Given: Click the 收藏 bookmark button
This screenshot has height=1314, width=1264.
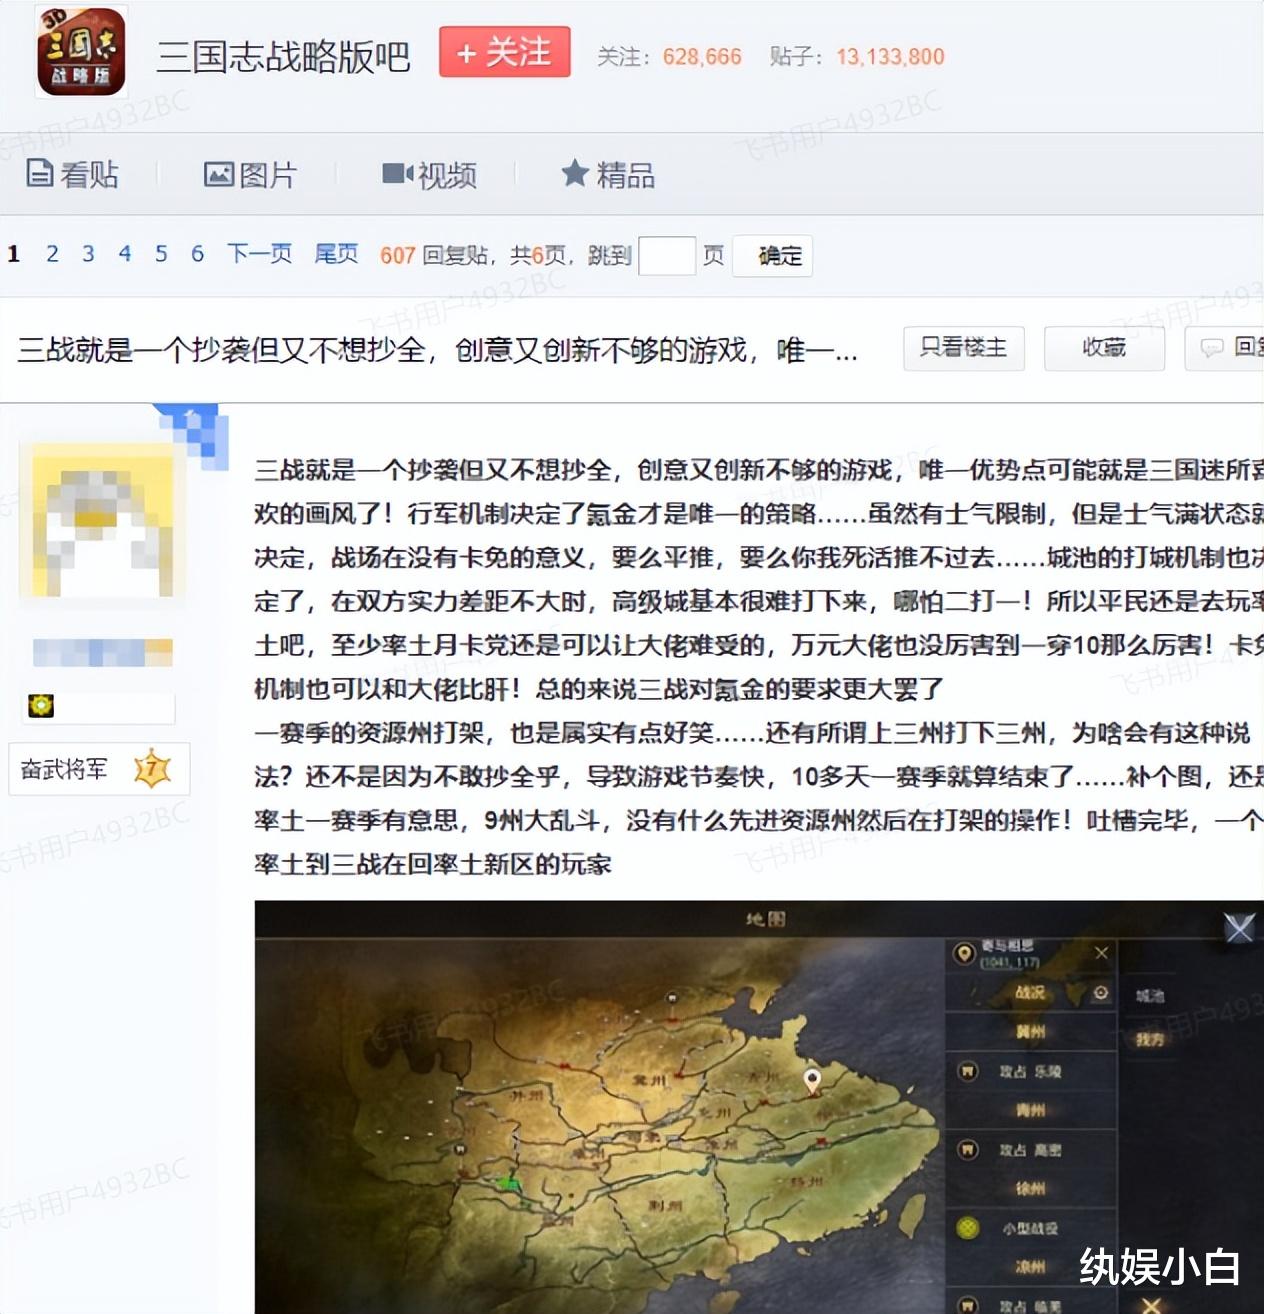Looking at the screenshot, I should coord(1104,348).
